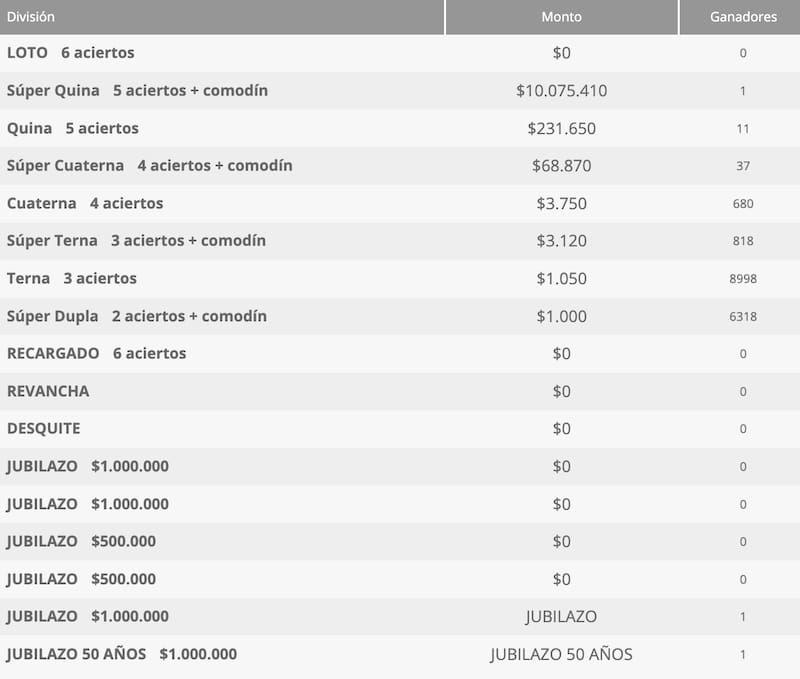Select the $231.650 amount
This screenshot has height=679, width=800.
(x=561, y=128)
